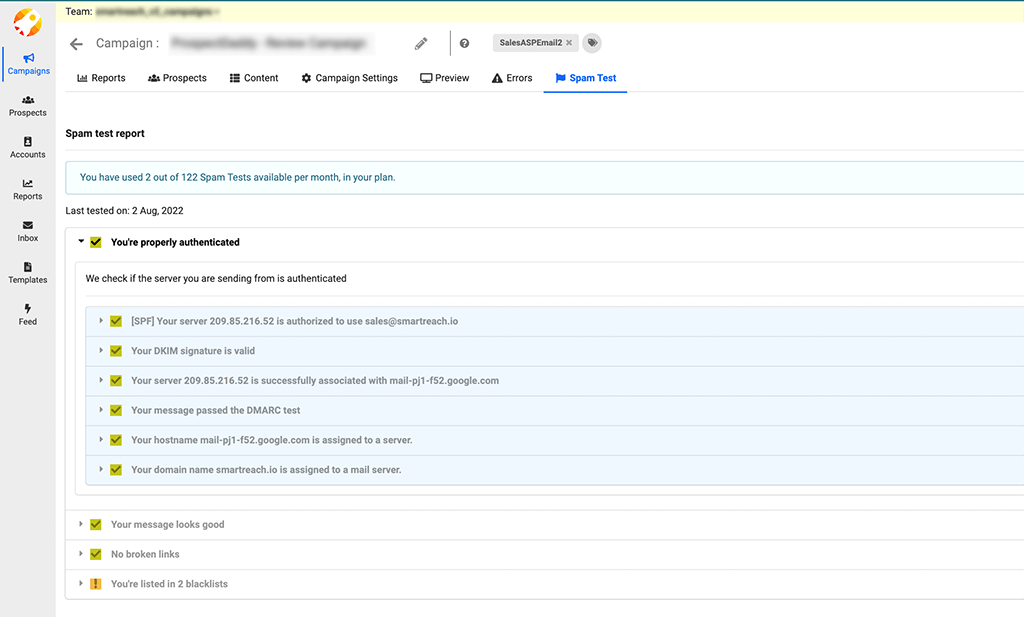Screen dimensions: 1024x617
Task: Expand the No broken links section
Action: pos(80,554)
